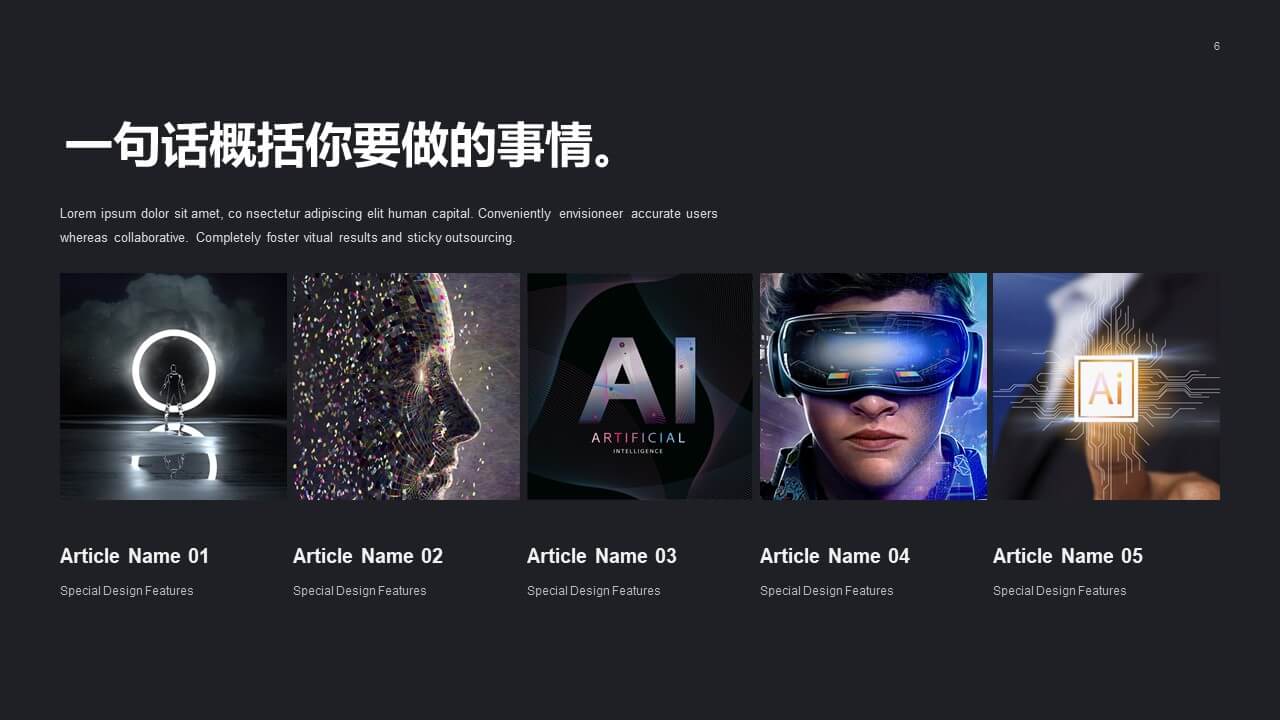This screenshot has height=720, width=1280.
Task: Click the Chinese headline title text
Action: click(340, 146)
